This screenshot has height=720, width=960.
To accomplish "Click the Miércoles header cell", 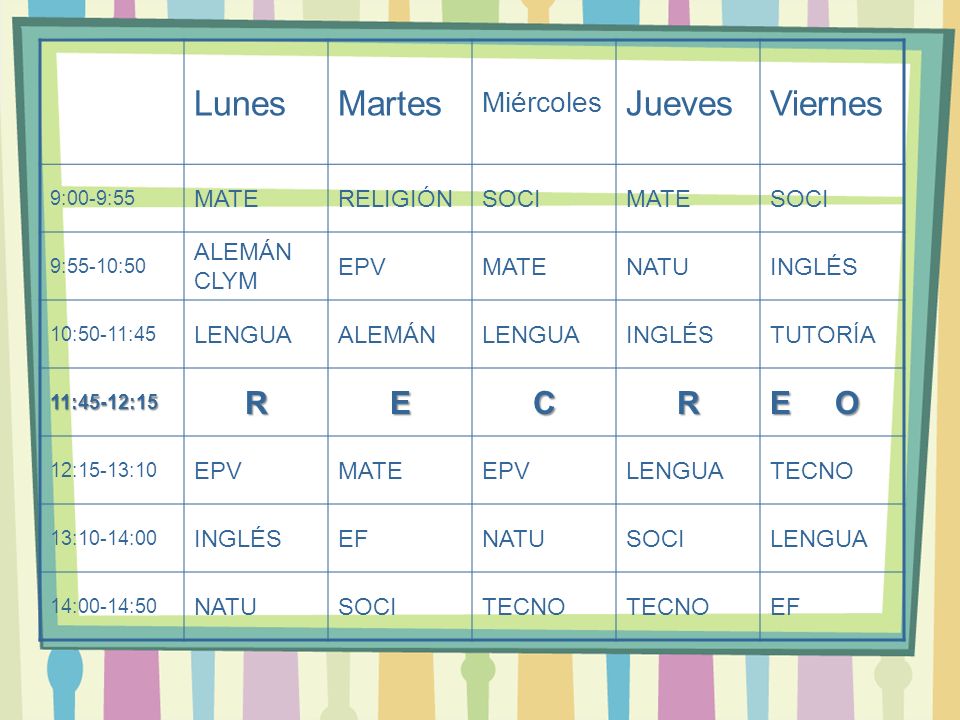I will tap(541, 103).
